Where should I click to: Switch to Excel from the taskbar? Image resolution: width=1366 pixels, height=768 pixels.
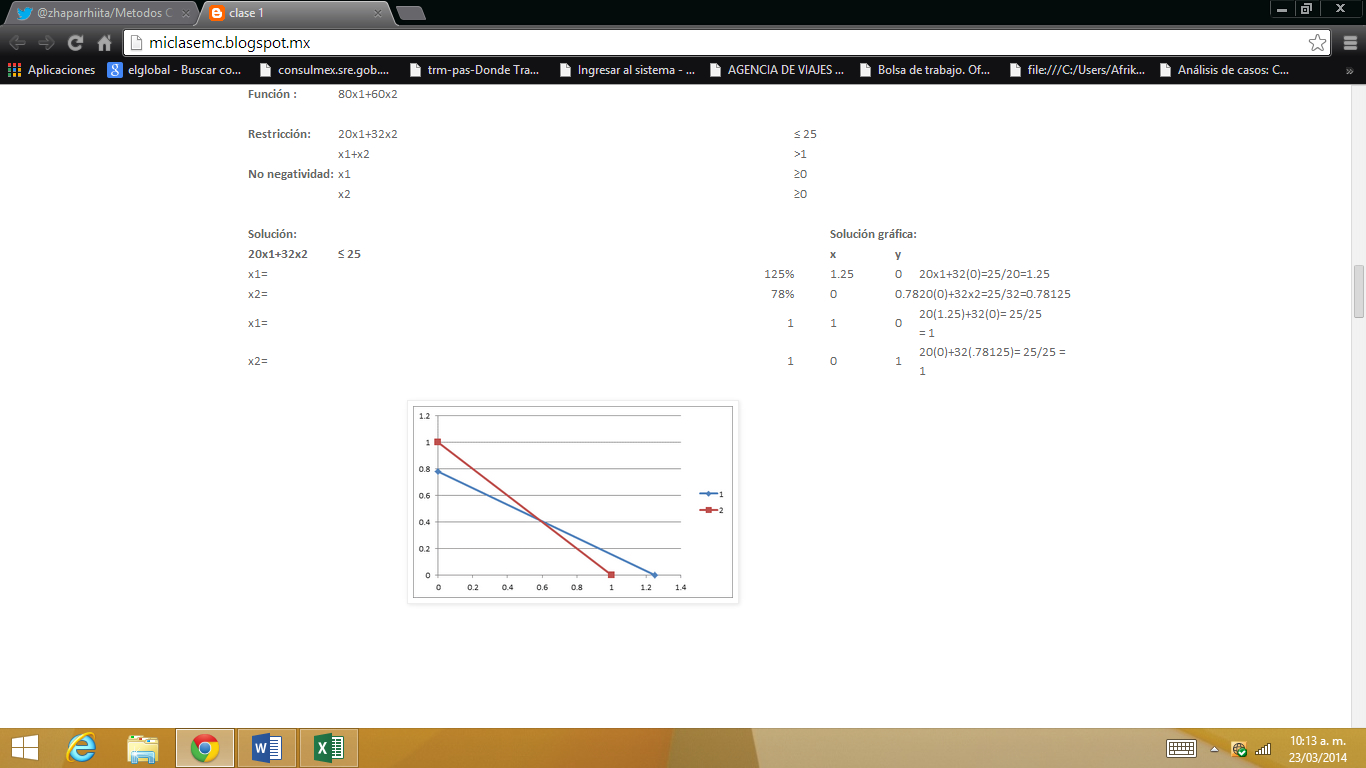[x=329, y=747]
